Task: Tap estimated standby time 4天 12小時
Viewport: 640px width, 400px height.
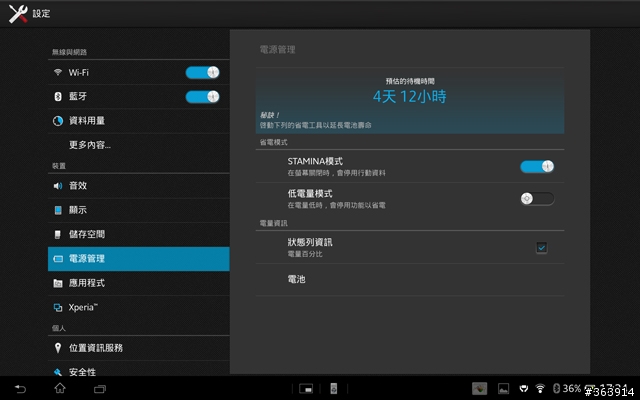Action: click(409, 97)
